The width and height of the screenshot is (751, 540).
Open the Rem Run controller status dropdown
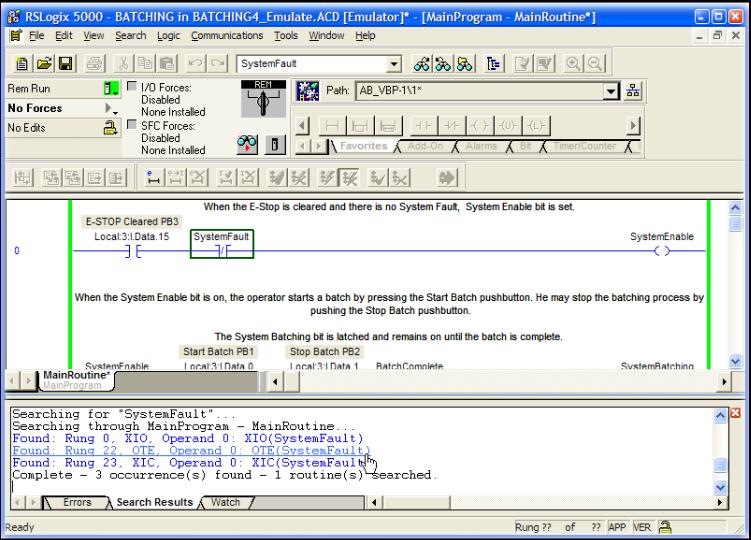[111, 89]
